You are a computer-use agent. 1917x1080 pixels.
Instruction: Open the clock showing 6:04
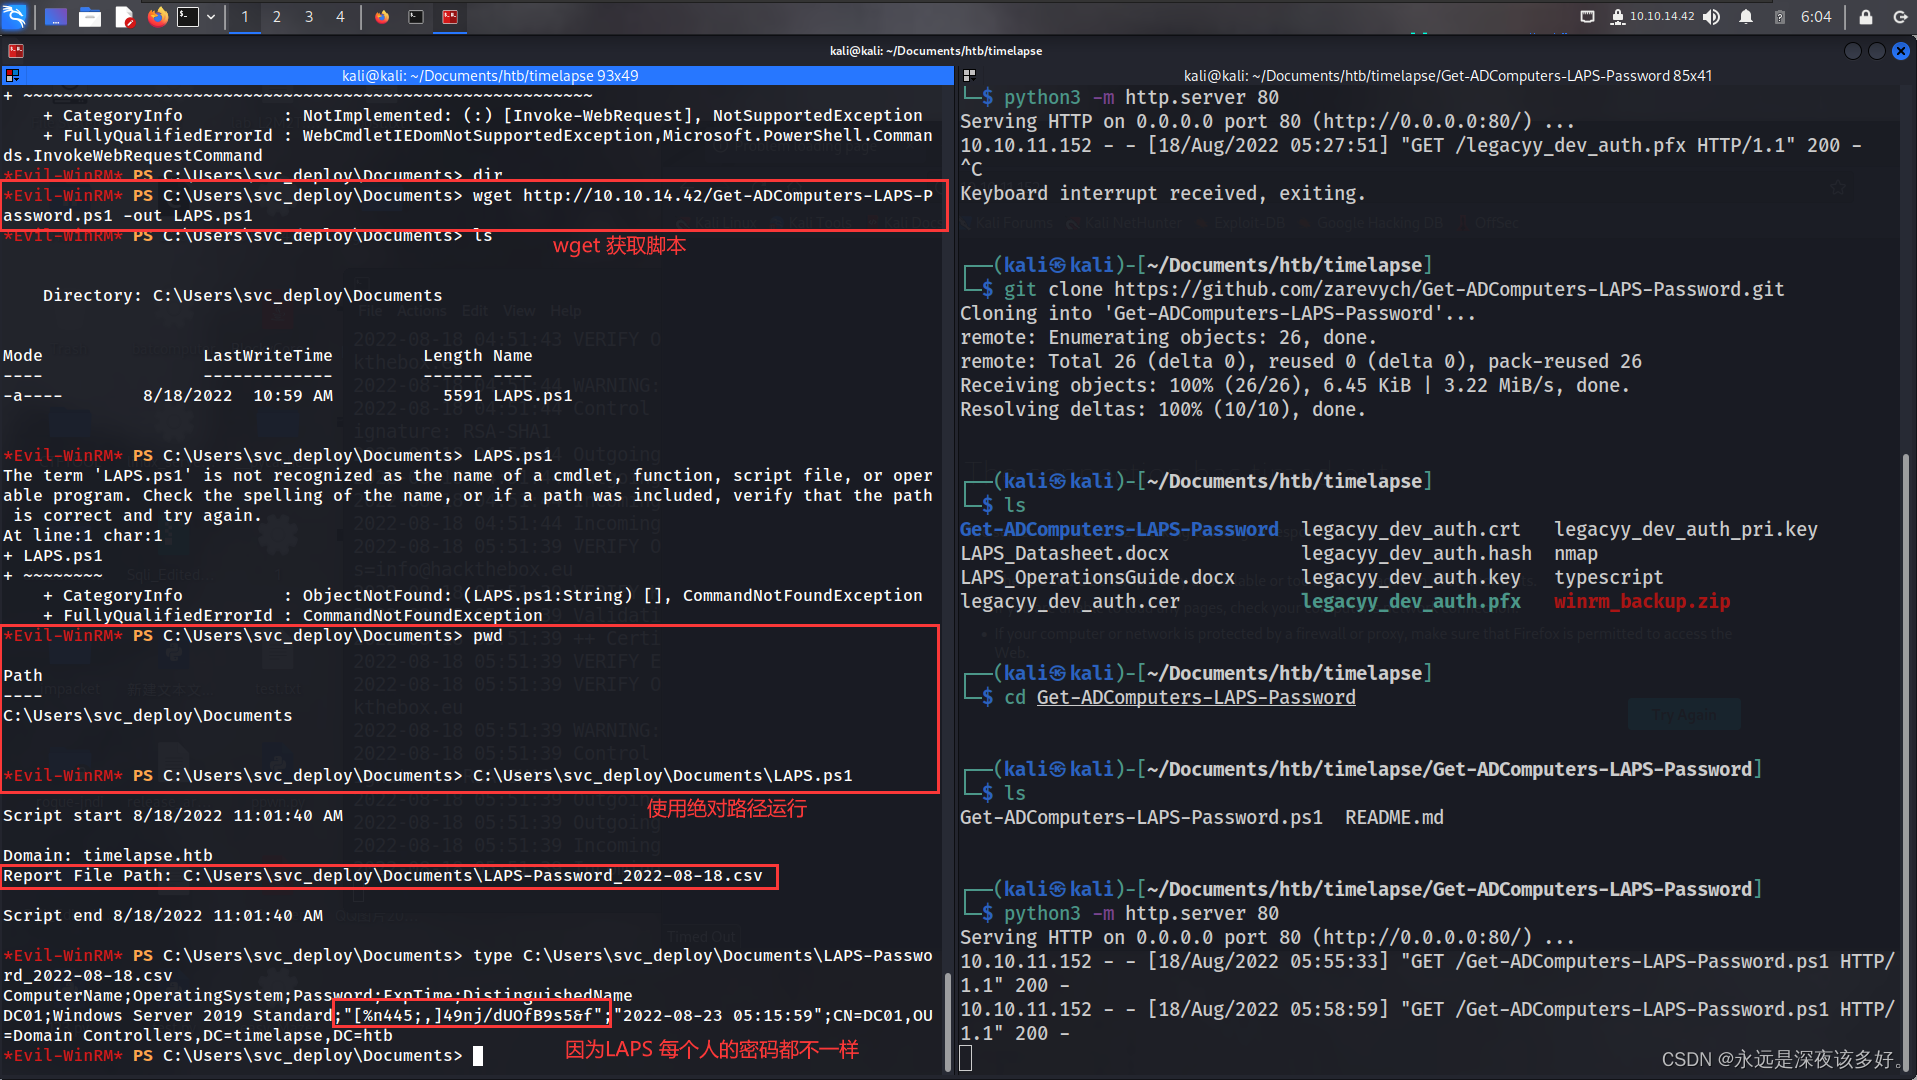pos(1816,17)
